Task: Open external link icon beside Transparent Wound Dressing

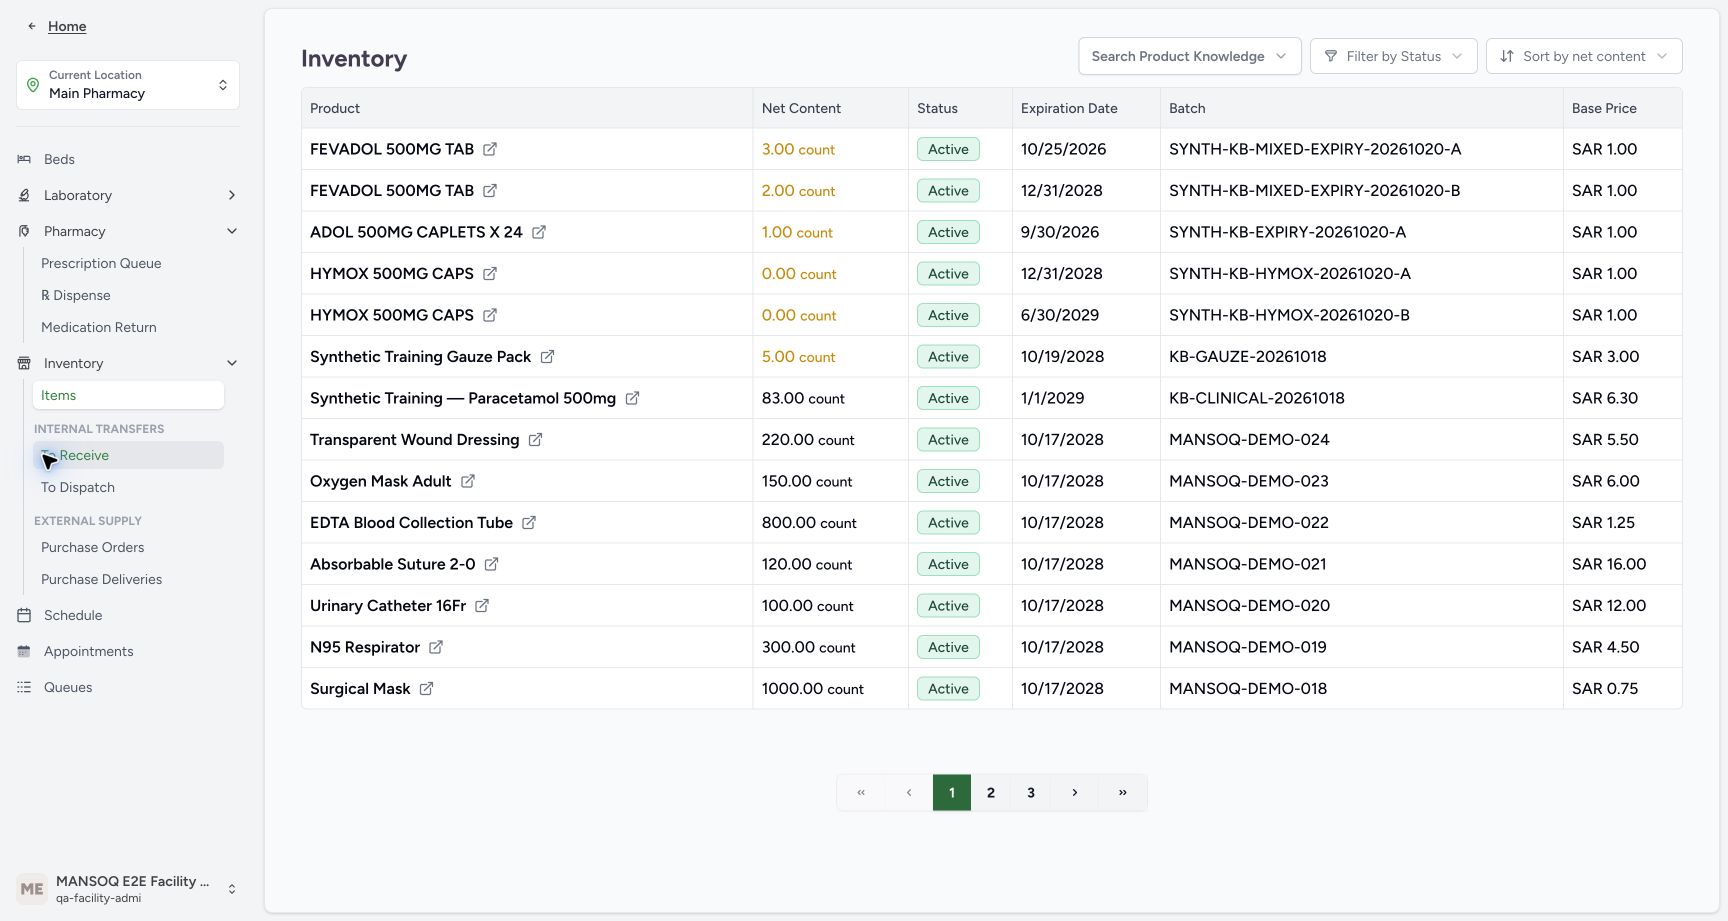Action: (x=535, y=440)
